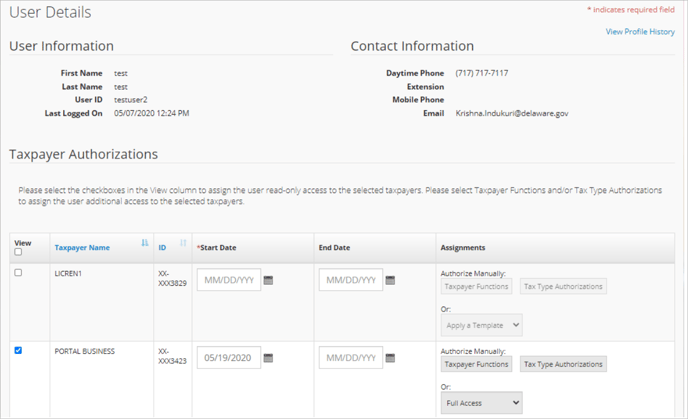Expand the Apply a Template dropdown
Viewport: 688px width, 419px height.
pyautogui.click(x=481, y=325)
